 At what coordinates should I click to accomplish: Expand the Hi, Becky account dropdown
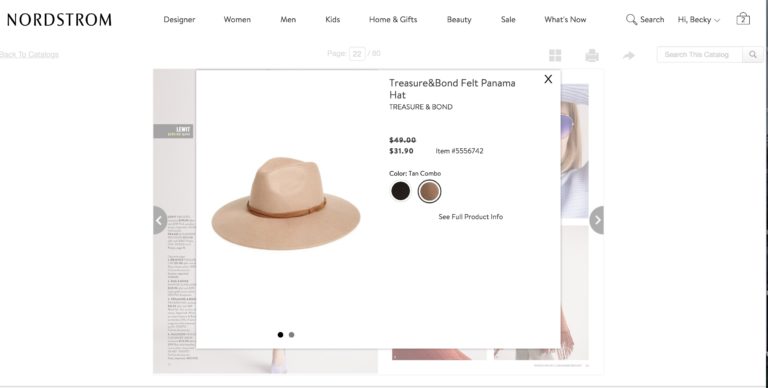[x=699, y=20]
